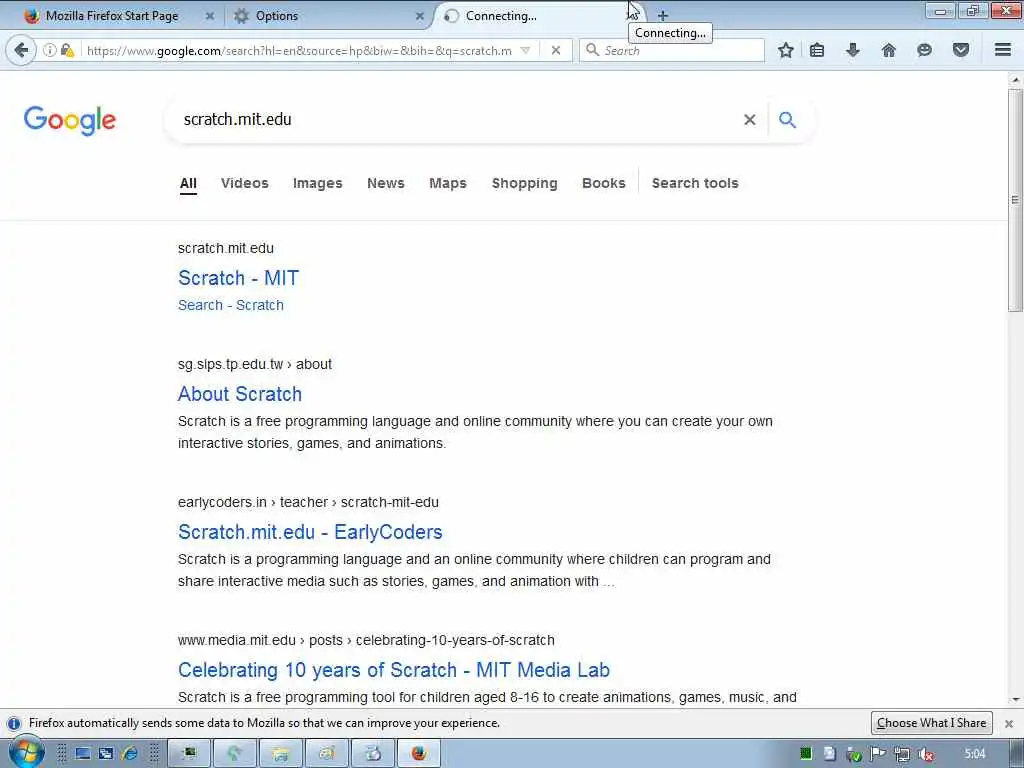Click Switch between windows quick launch icon
This screenshot has height=768, width=1024.
(x=106, y=754)
